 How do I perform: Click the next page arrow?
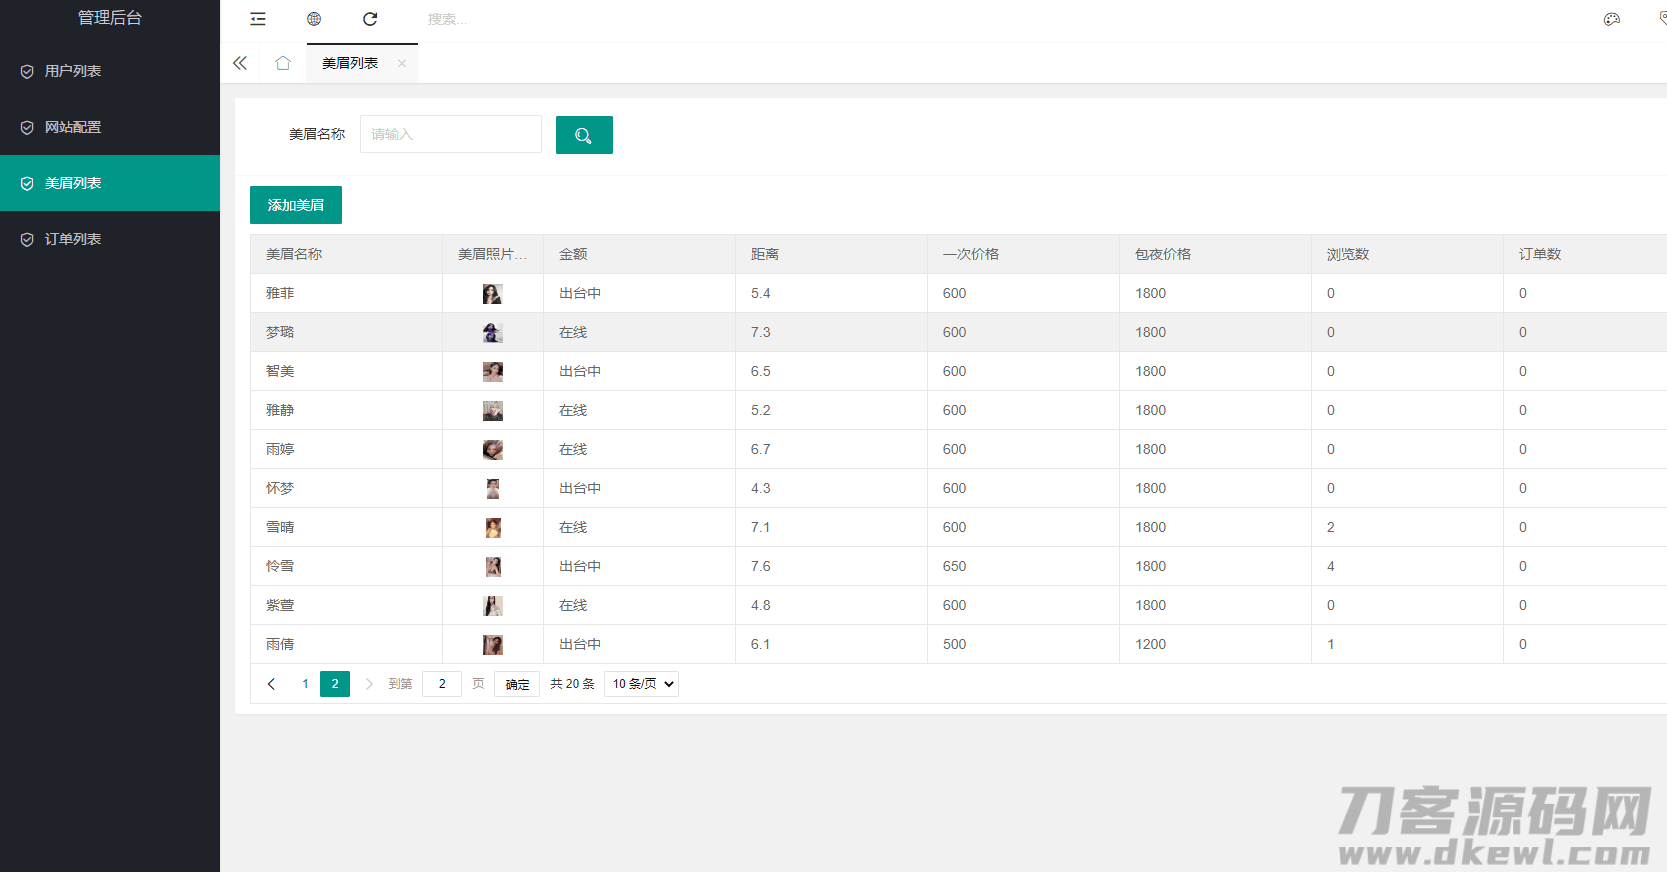coord(369,684)
